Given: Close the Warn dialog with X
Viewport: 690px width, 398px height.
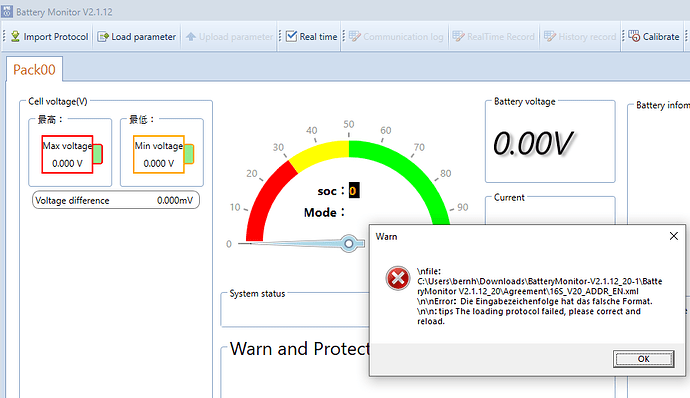Looking at the screenshot, I should pos(673,236).
